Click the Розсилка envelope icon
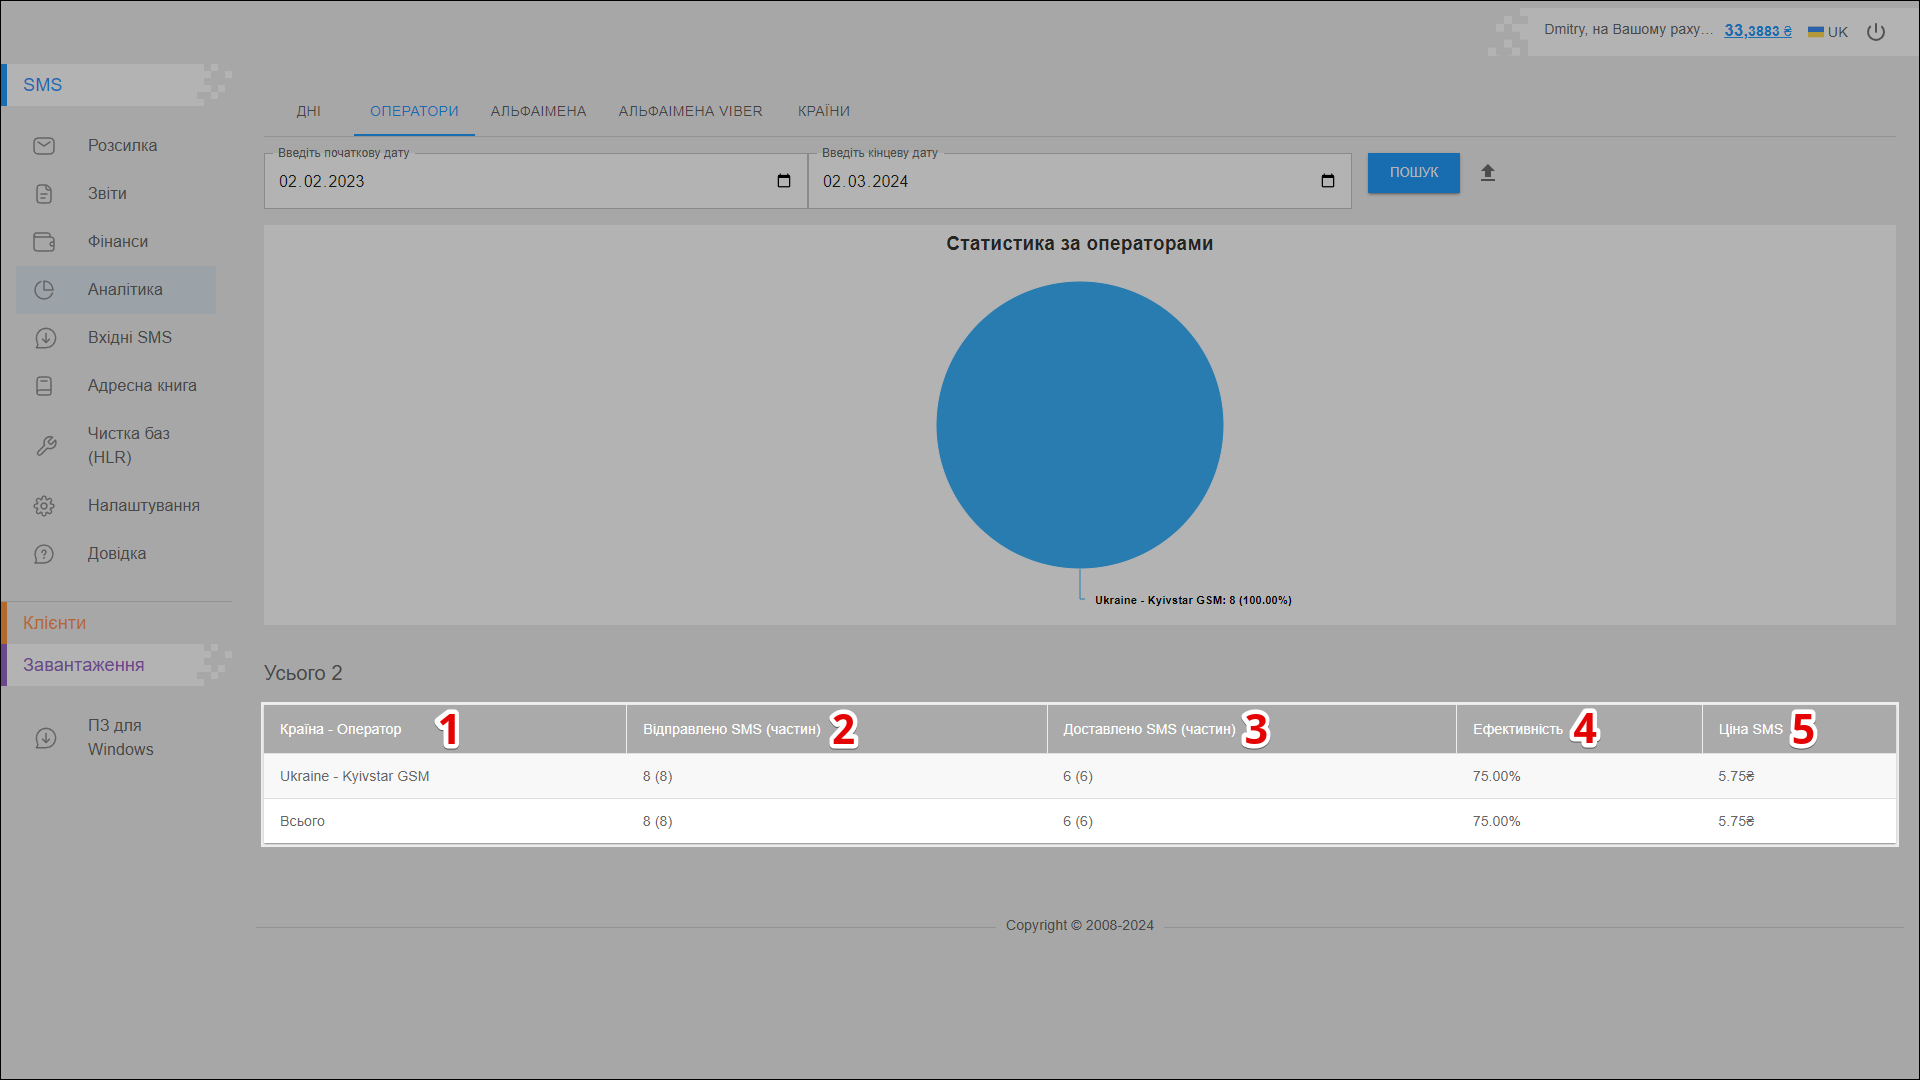Viewport: 1920px width, 1080px height. click(x=44, y=146)
